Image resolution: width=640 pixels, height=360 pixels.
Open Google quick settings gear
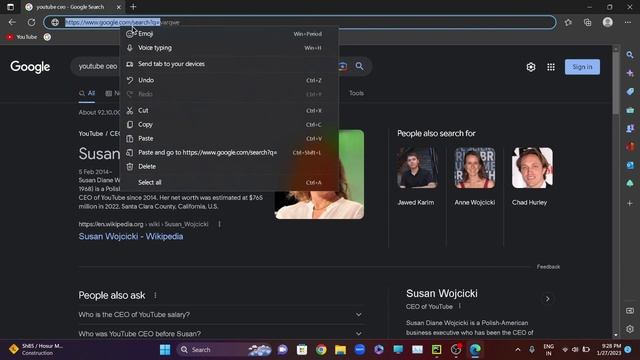pos(531,67)
